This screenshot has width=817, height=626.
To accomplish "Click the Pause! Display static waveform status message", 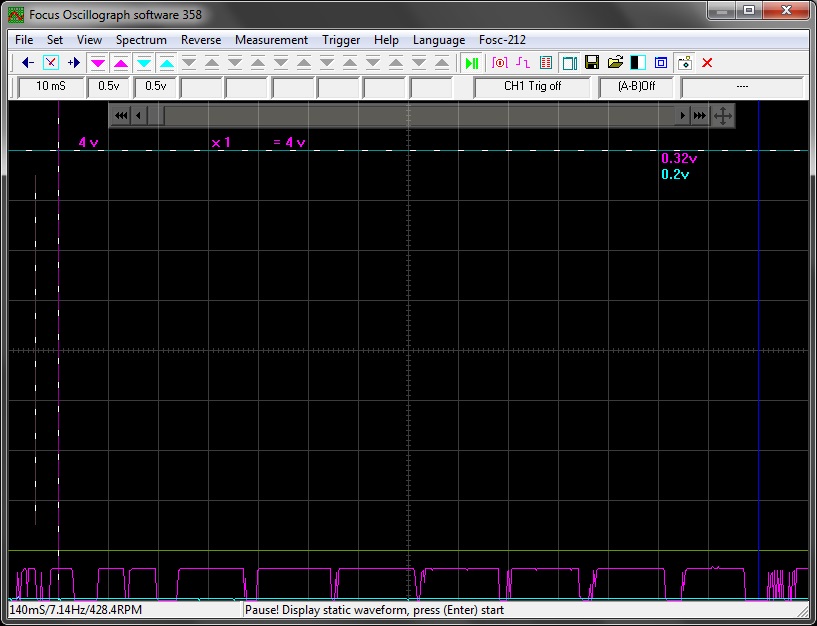I will tap(374, 610).
